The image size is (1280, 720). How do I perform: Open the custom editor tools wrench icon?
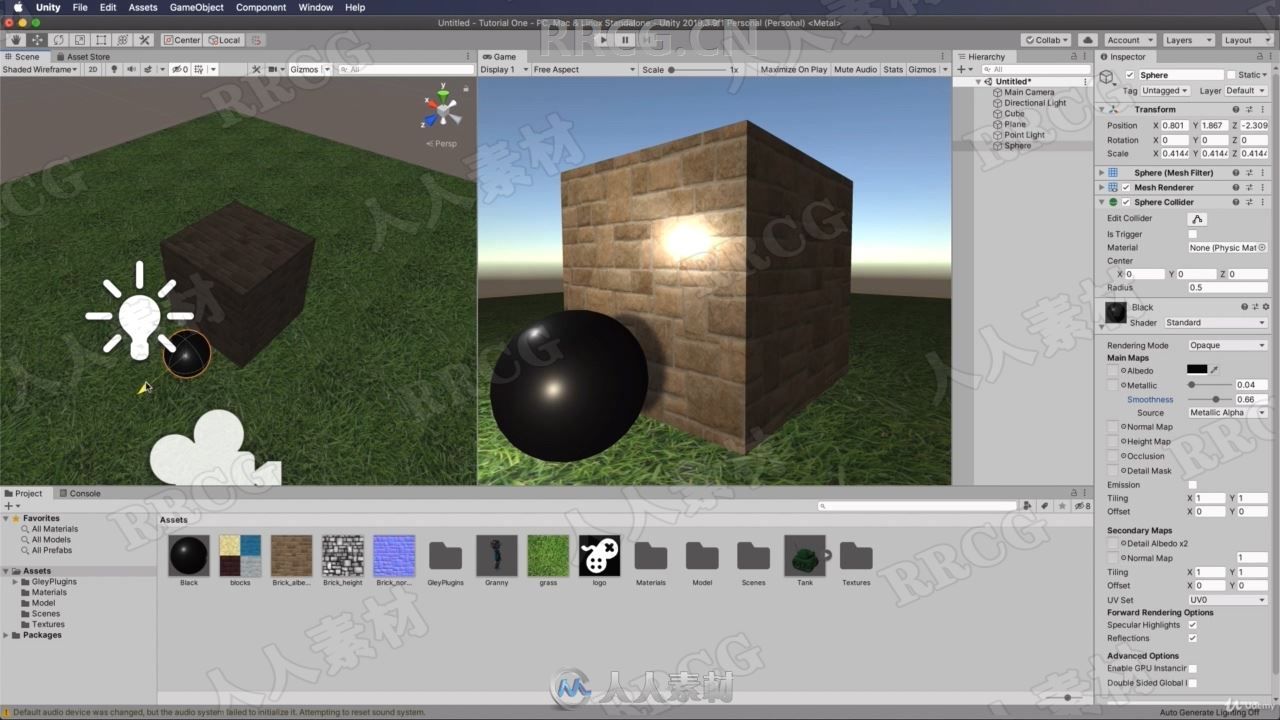144,40
